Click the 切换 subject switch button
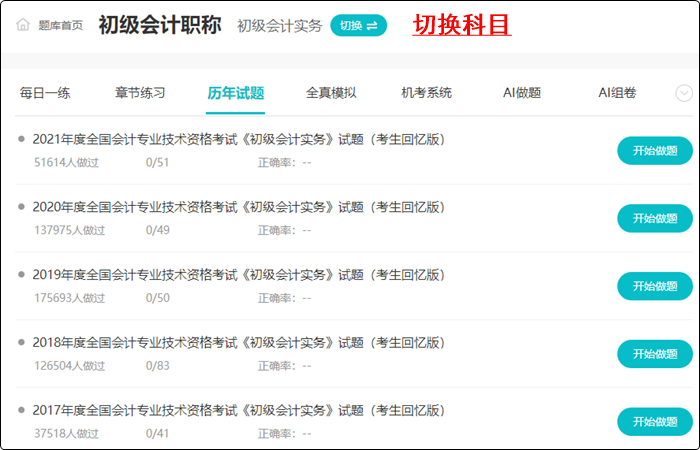Viewport: 700px width, 450px height. [358, 25]
